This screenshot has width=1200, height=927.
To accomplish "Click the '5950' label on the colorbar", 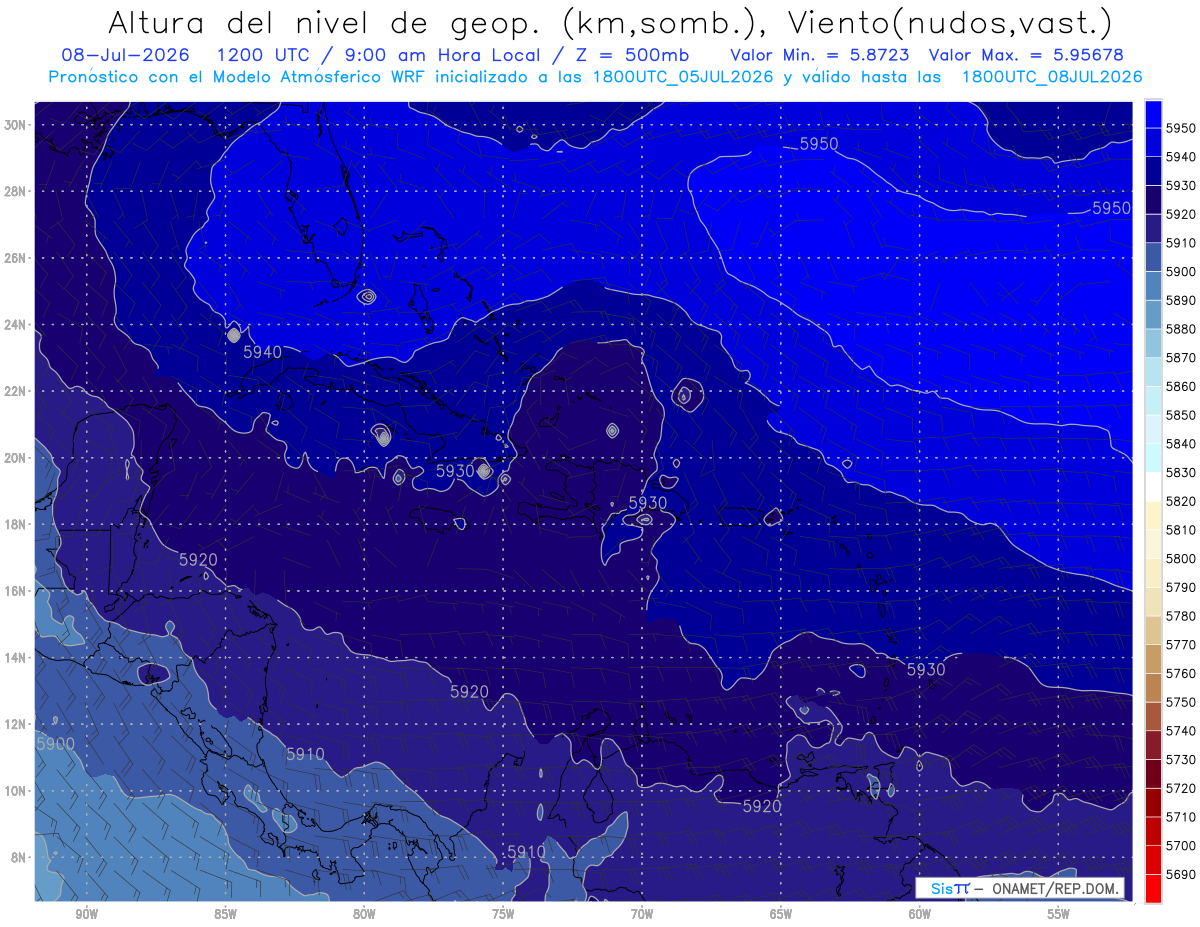I will click(x=1181, y=128).
